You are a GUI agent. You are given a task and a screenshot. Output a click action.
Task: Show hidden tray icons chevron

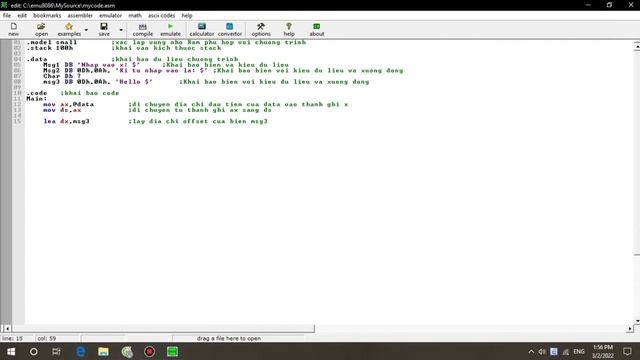pos(531,351)
